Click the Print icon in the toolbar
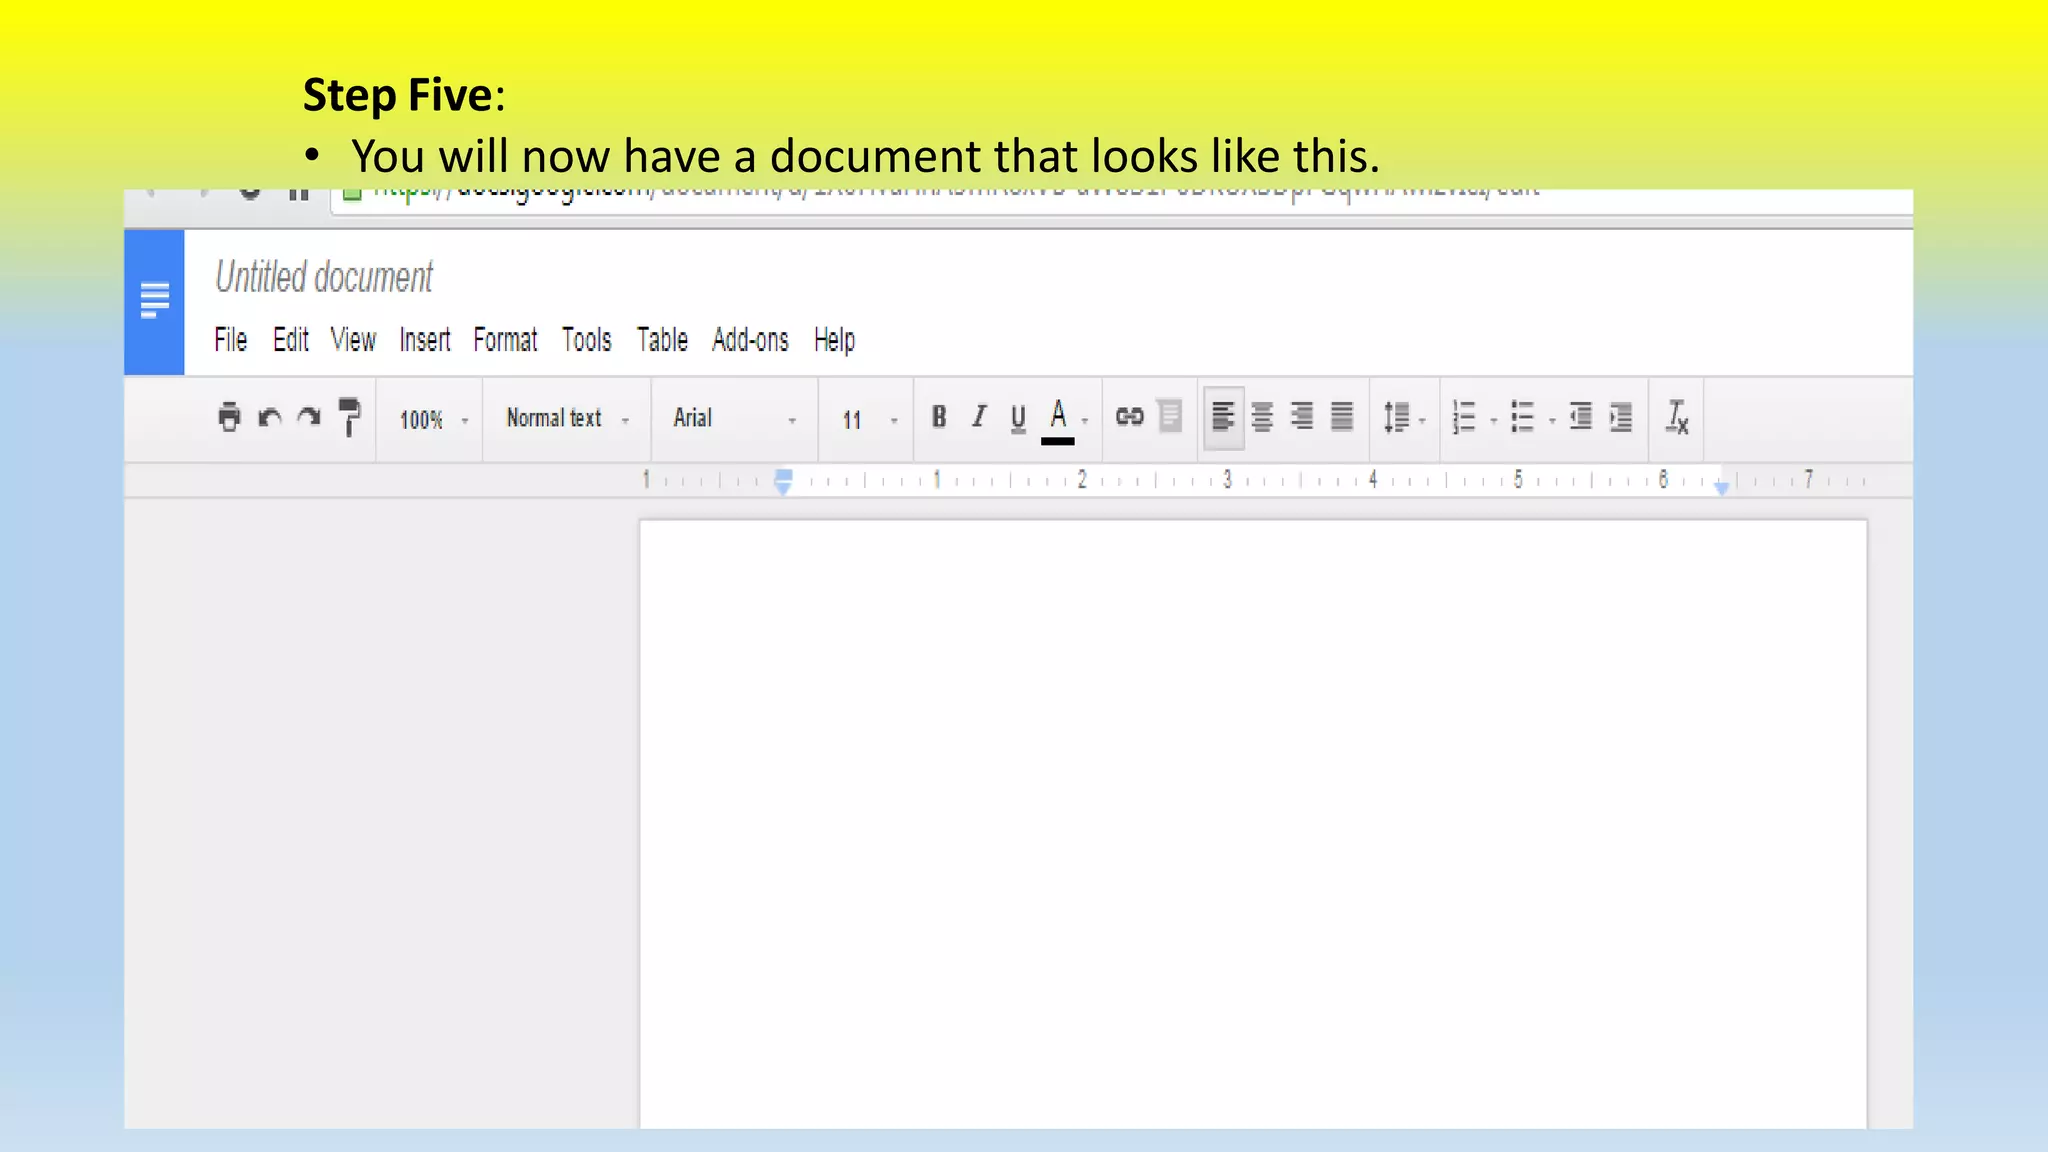 point(229,416)
